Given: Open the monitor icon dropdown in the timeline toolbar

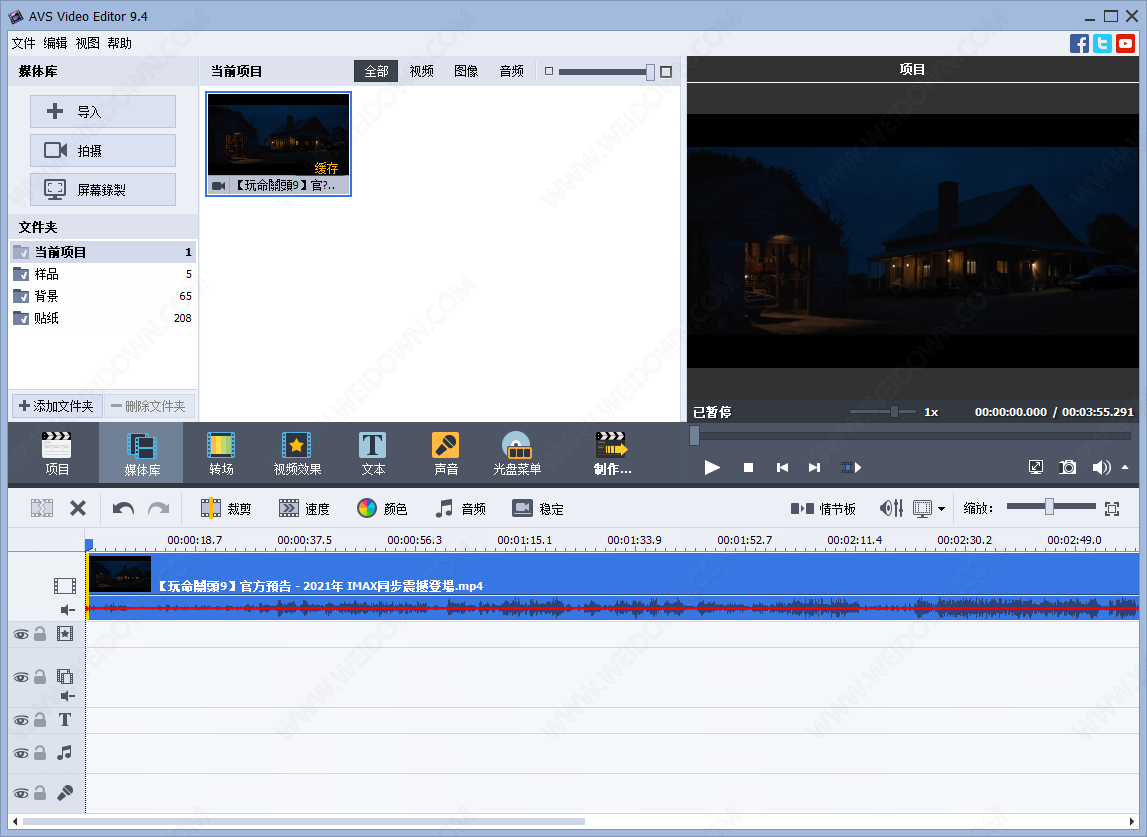Looking at the screenshot, I should tap(941, 508).
